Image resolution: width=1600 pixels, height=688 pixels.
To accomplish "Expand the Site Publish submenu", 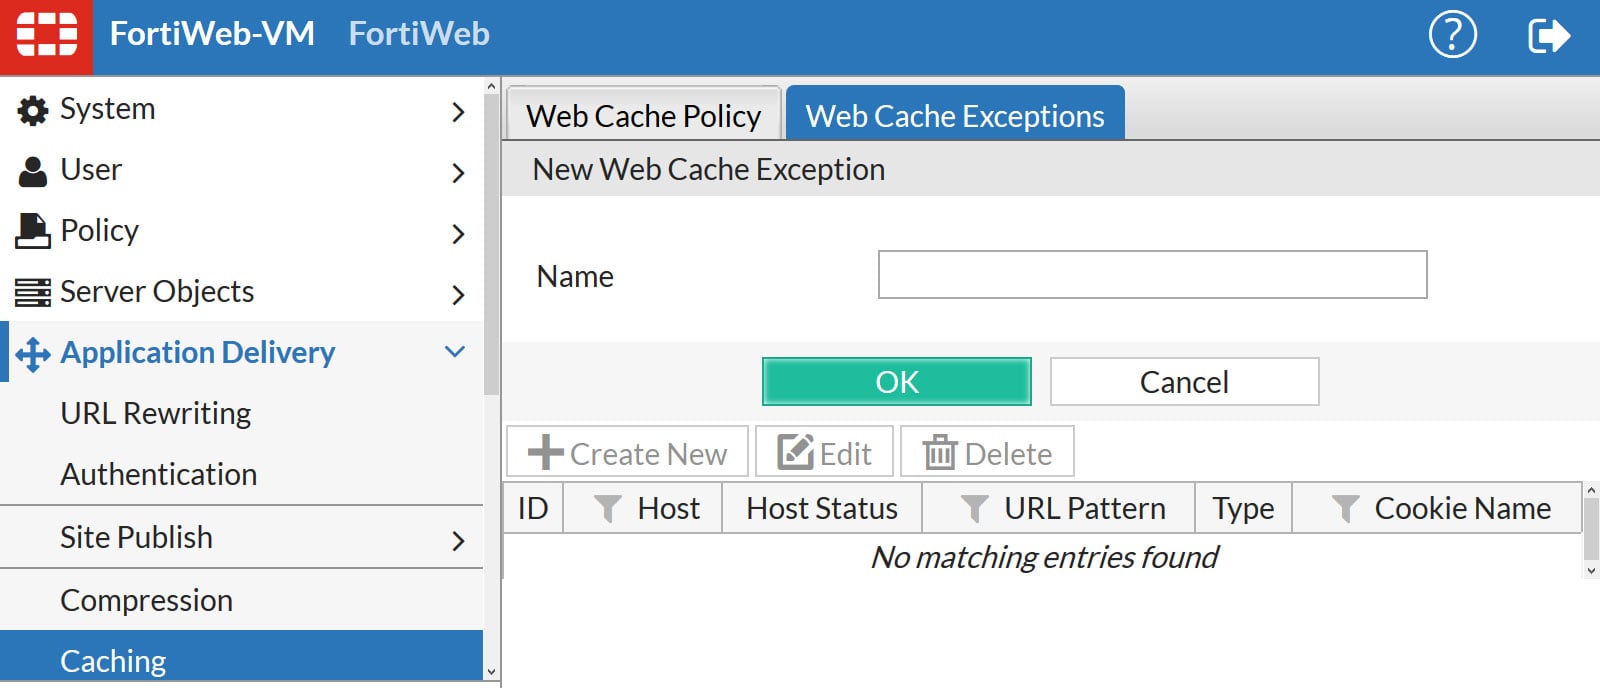I will (x=458, y=540).
